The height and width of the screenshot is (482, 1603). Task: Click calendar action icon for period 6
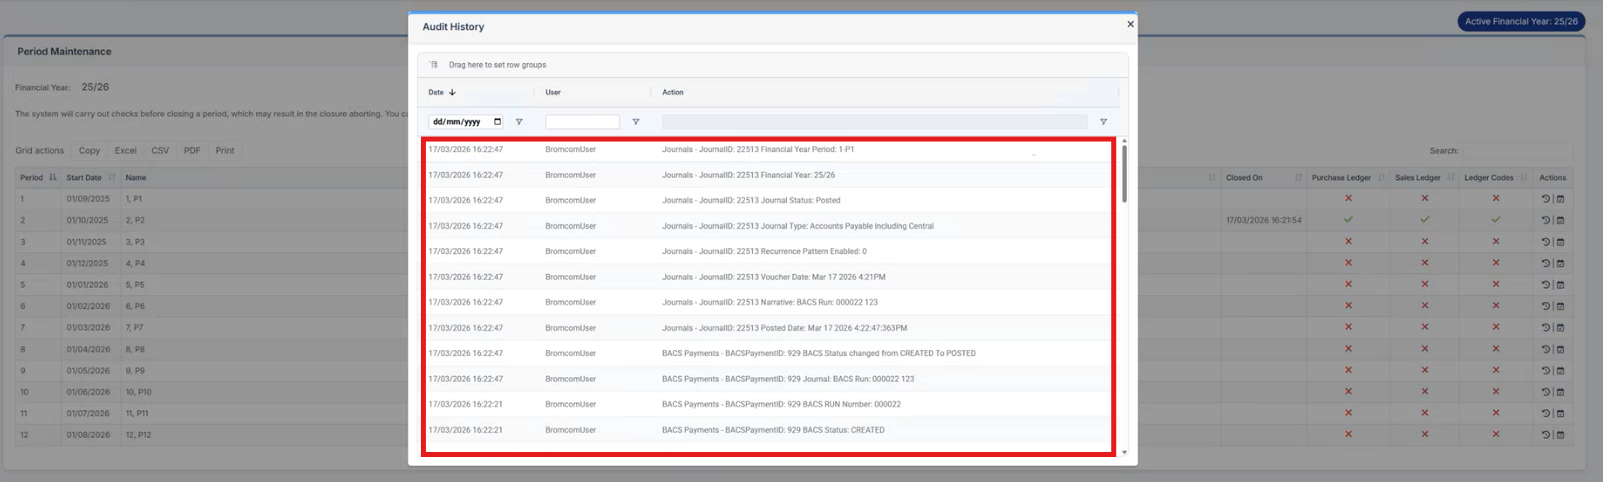pyautogui.click(x=1560, y=306)
